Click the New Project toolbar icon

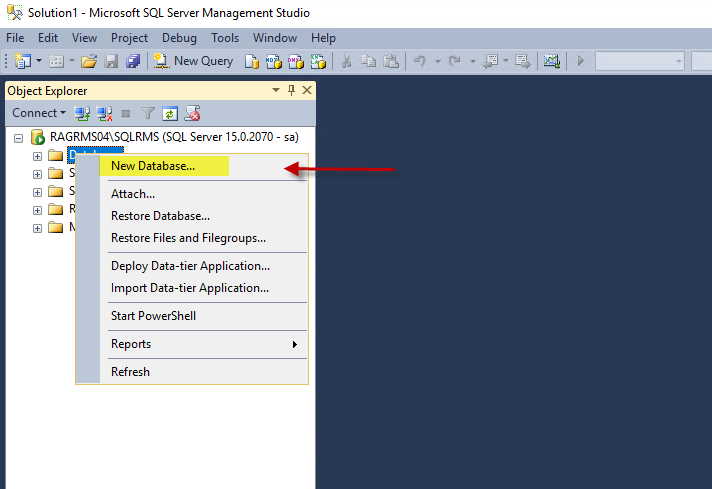pyautogui.click(x=22, y=61)
